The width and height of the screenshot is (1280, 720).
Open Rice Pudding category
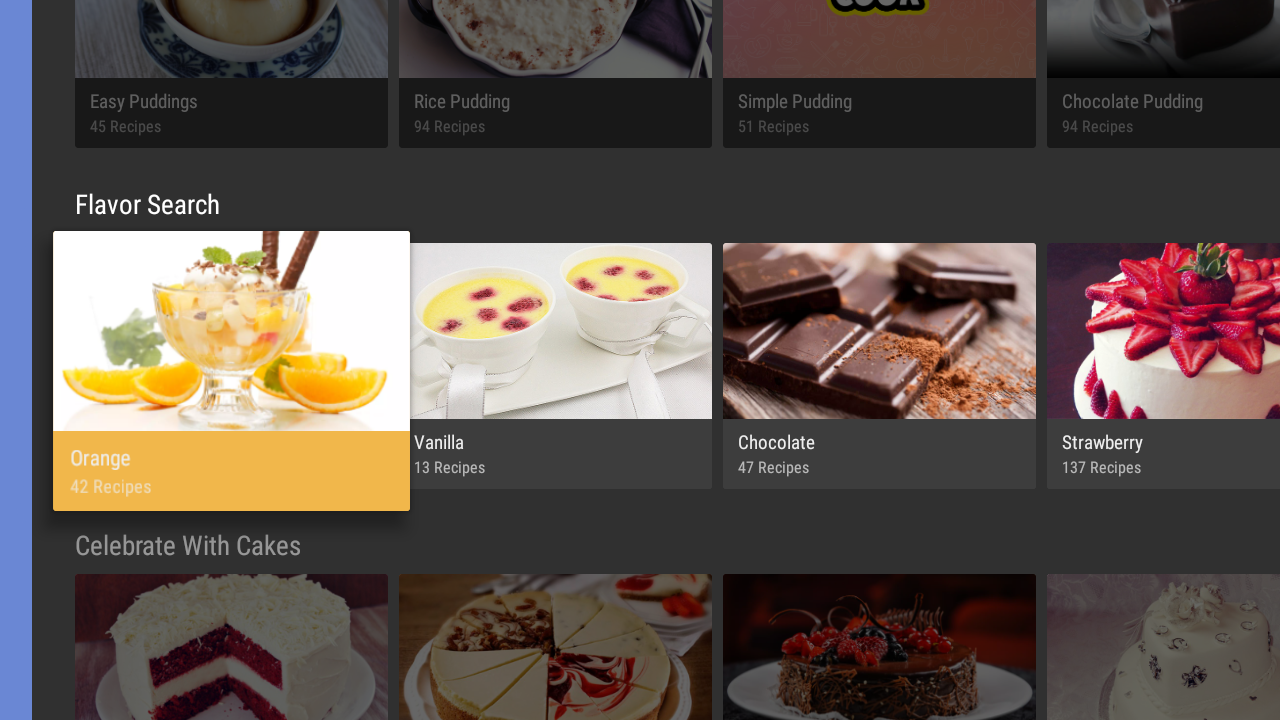pos(555,74)
